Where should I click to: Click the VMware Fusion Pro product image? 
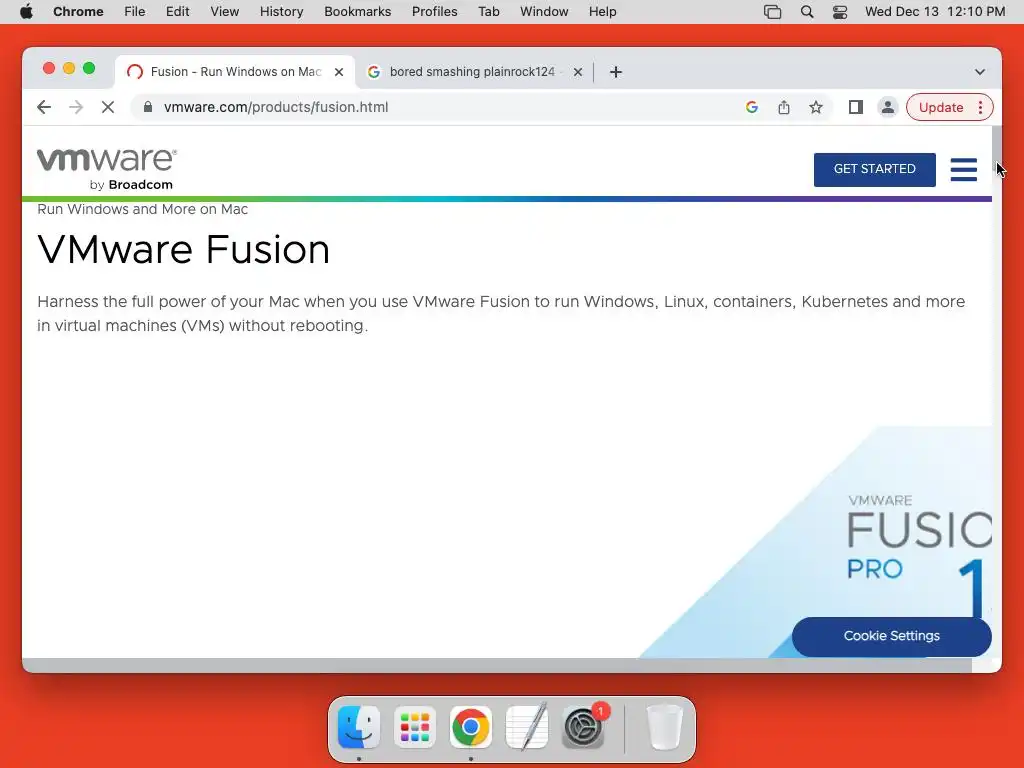click(816, 542)
